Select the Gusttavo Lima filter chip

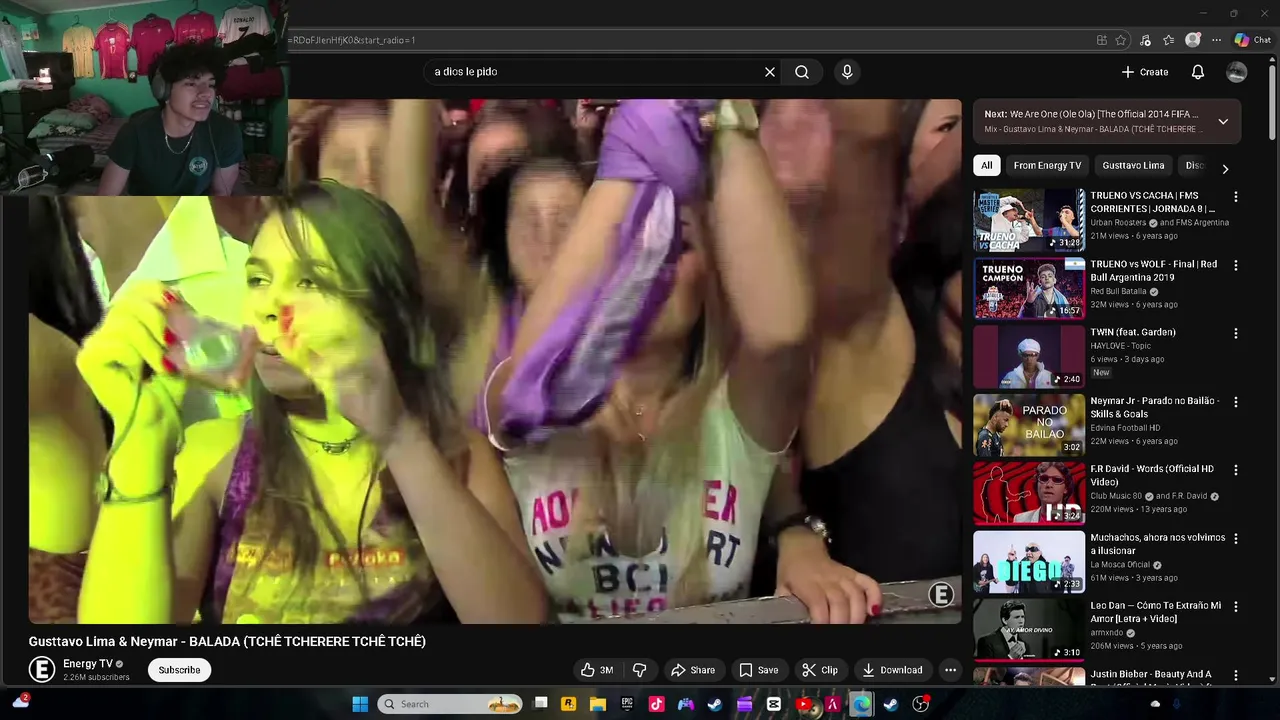1133,166
